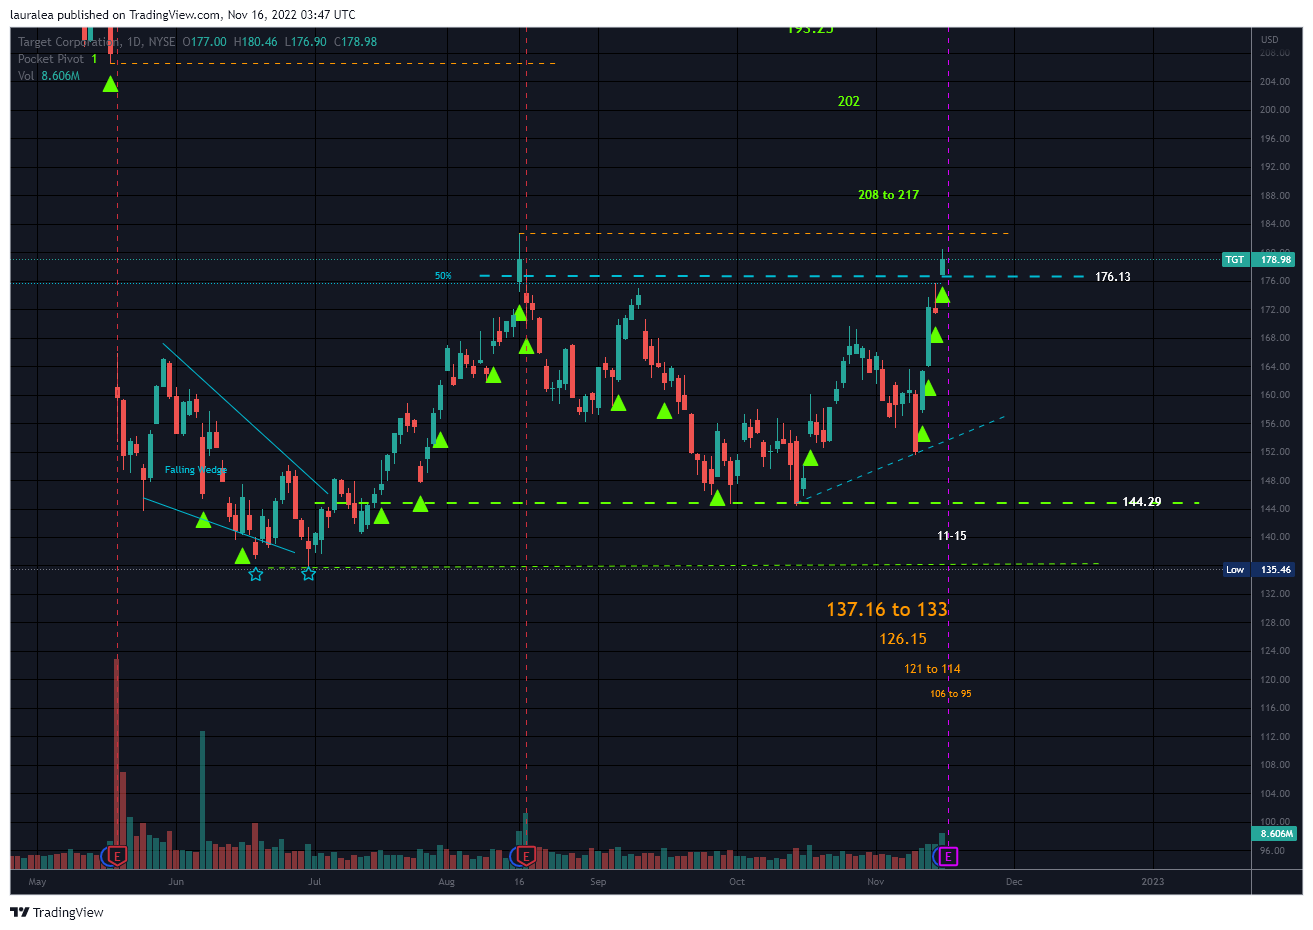The image size is (1313, 930).
Task: Click the Oct label on time axis
Action: point(737,882)
